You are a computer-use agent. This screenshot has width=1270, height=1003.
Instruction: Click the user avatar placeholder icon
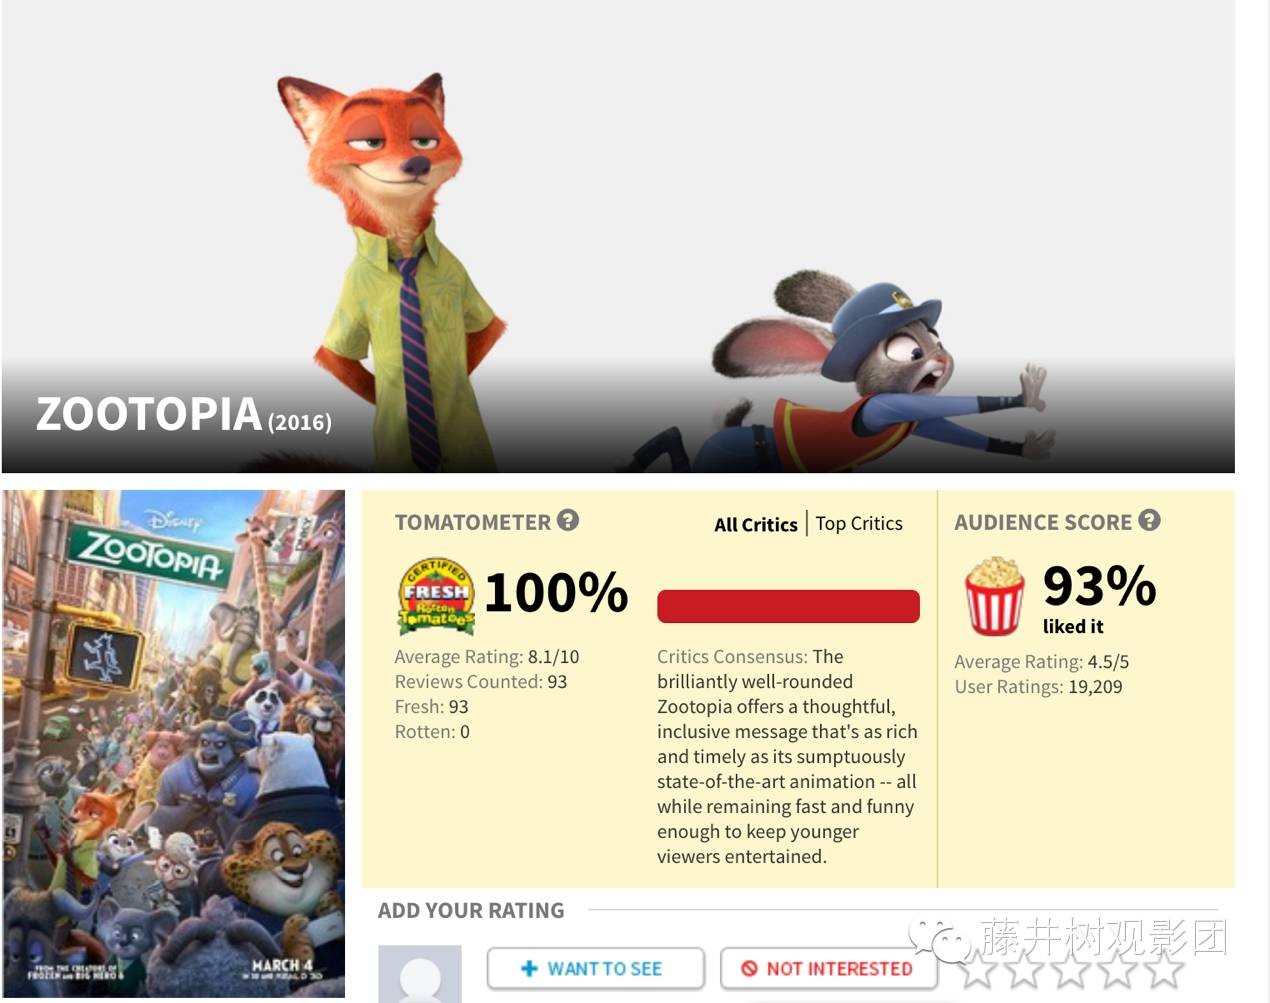(420, 974)
